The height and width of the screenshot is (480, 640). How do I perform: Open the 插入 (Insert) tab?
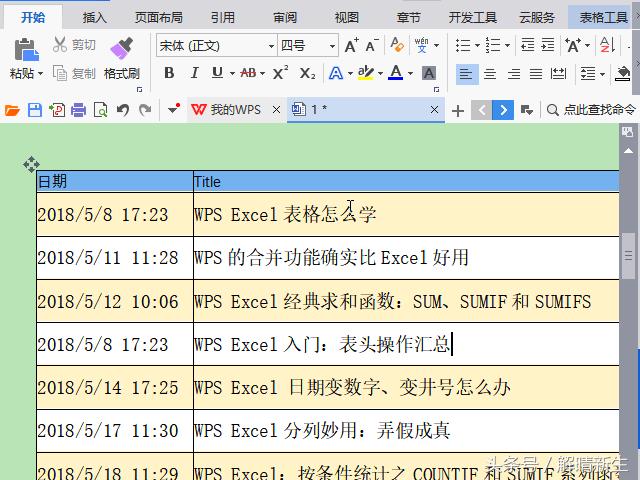pyautogui.click(x=94, y=18)
